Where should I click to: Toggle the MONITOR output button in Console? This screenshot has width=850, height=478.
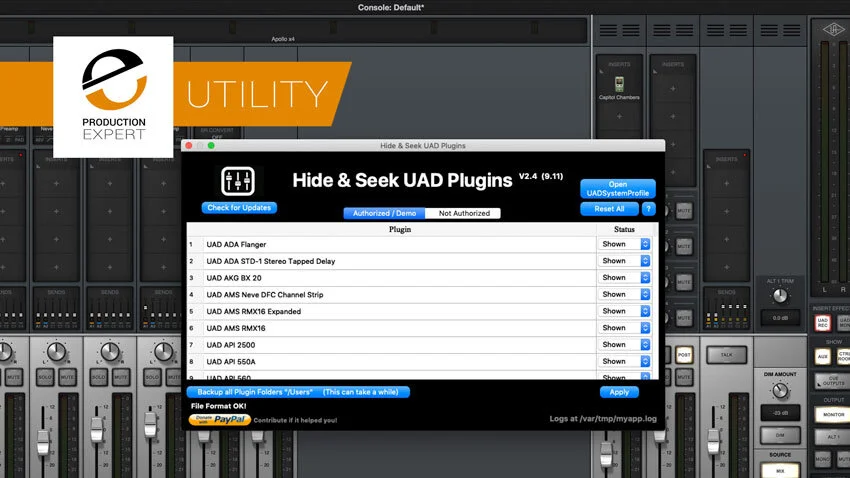coord(834,415)
